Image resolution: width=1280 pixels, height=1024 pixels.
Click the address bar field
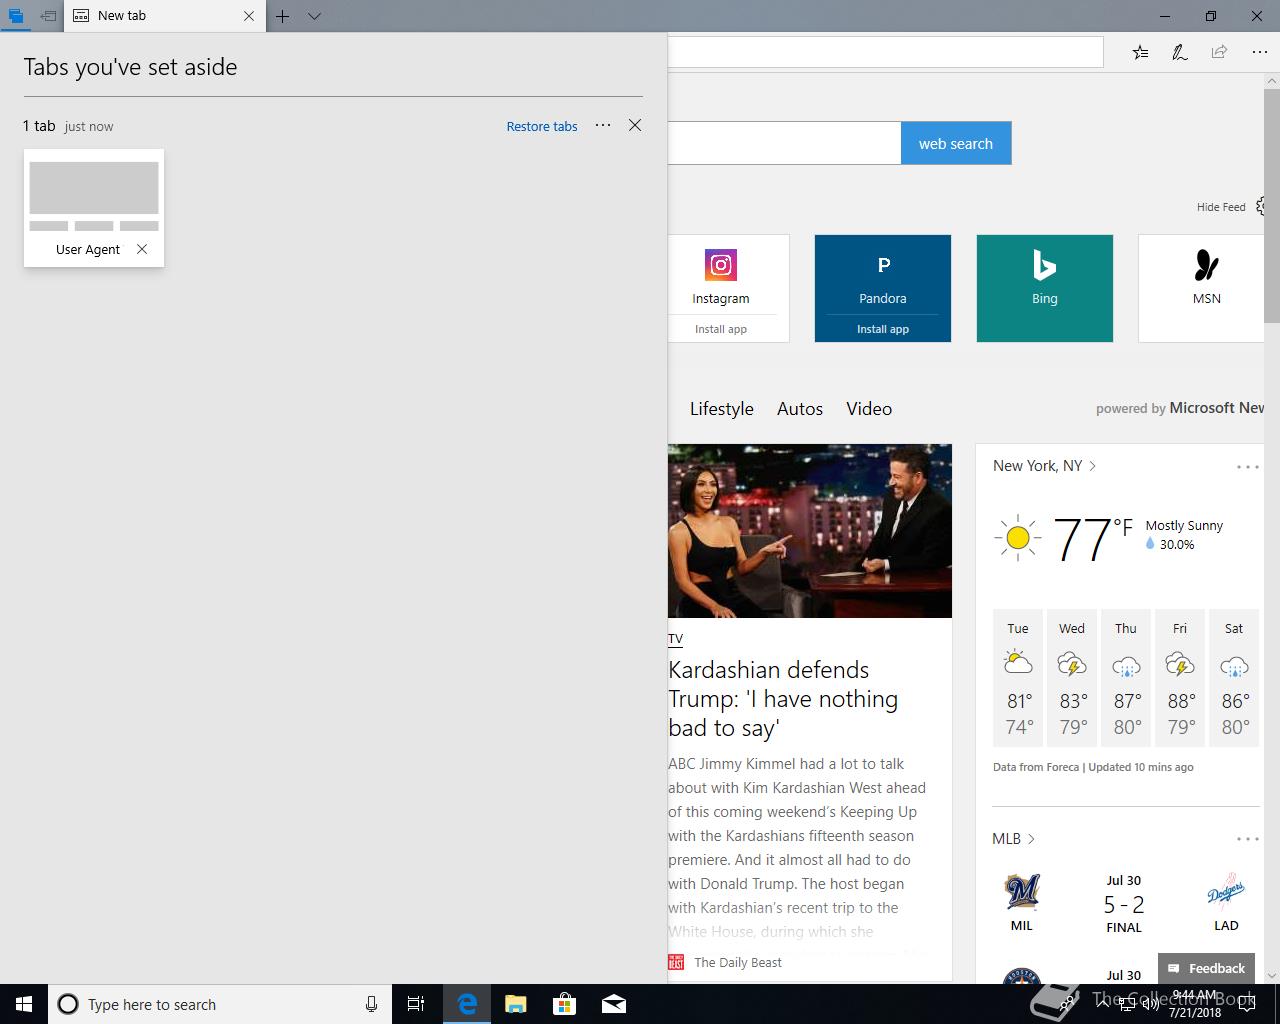pos(885,52)
